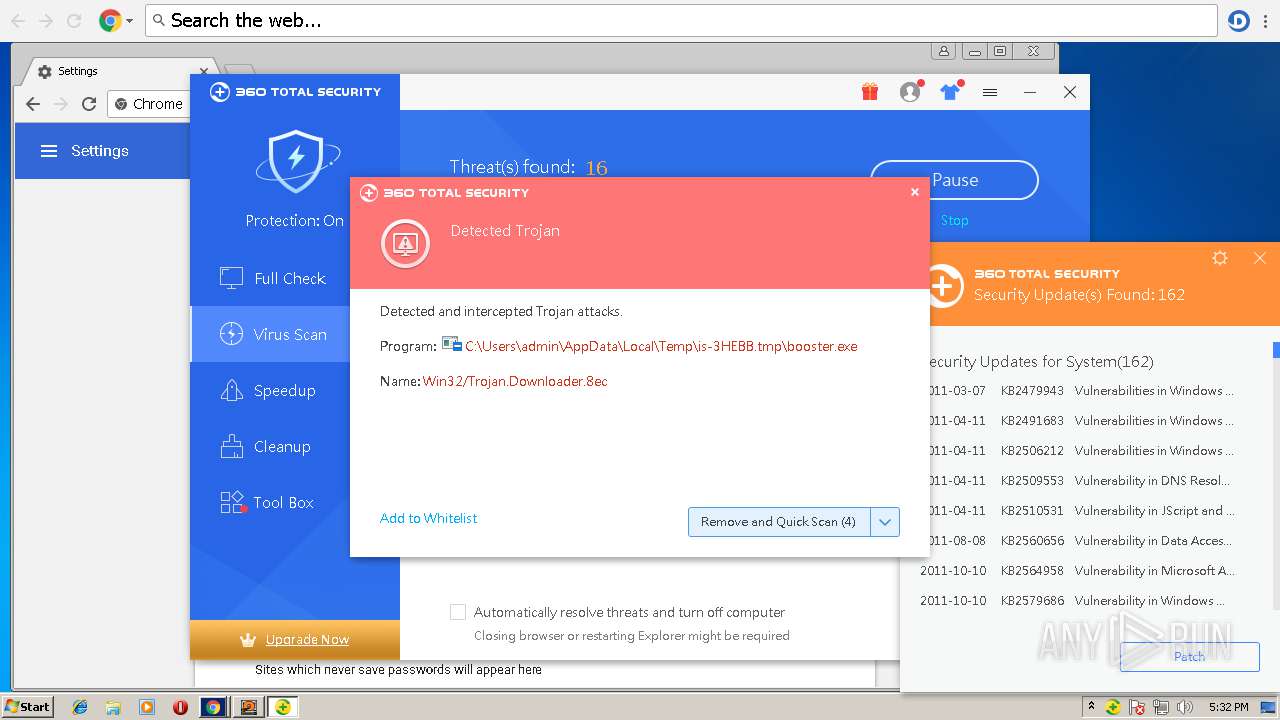Open the Windows Start menu
This screenshot has width=1280, height=720.
click(x=28, y=706)
